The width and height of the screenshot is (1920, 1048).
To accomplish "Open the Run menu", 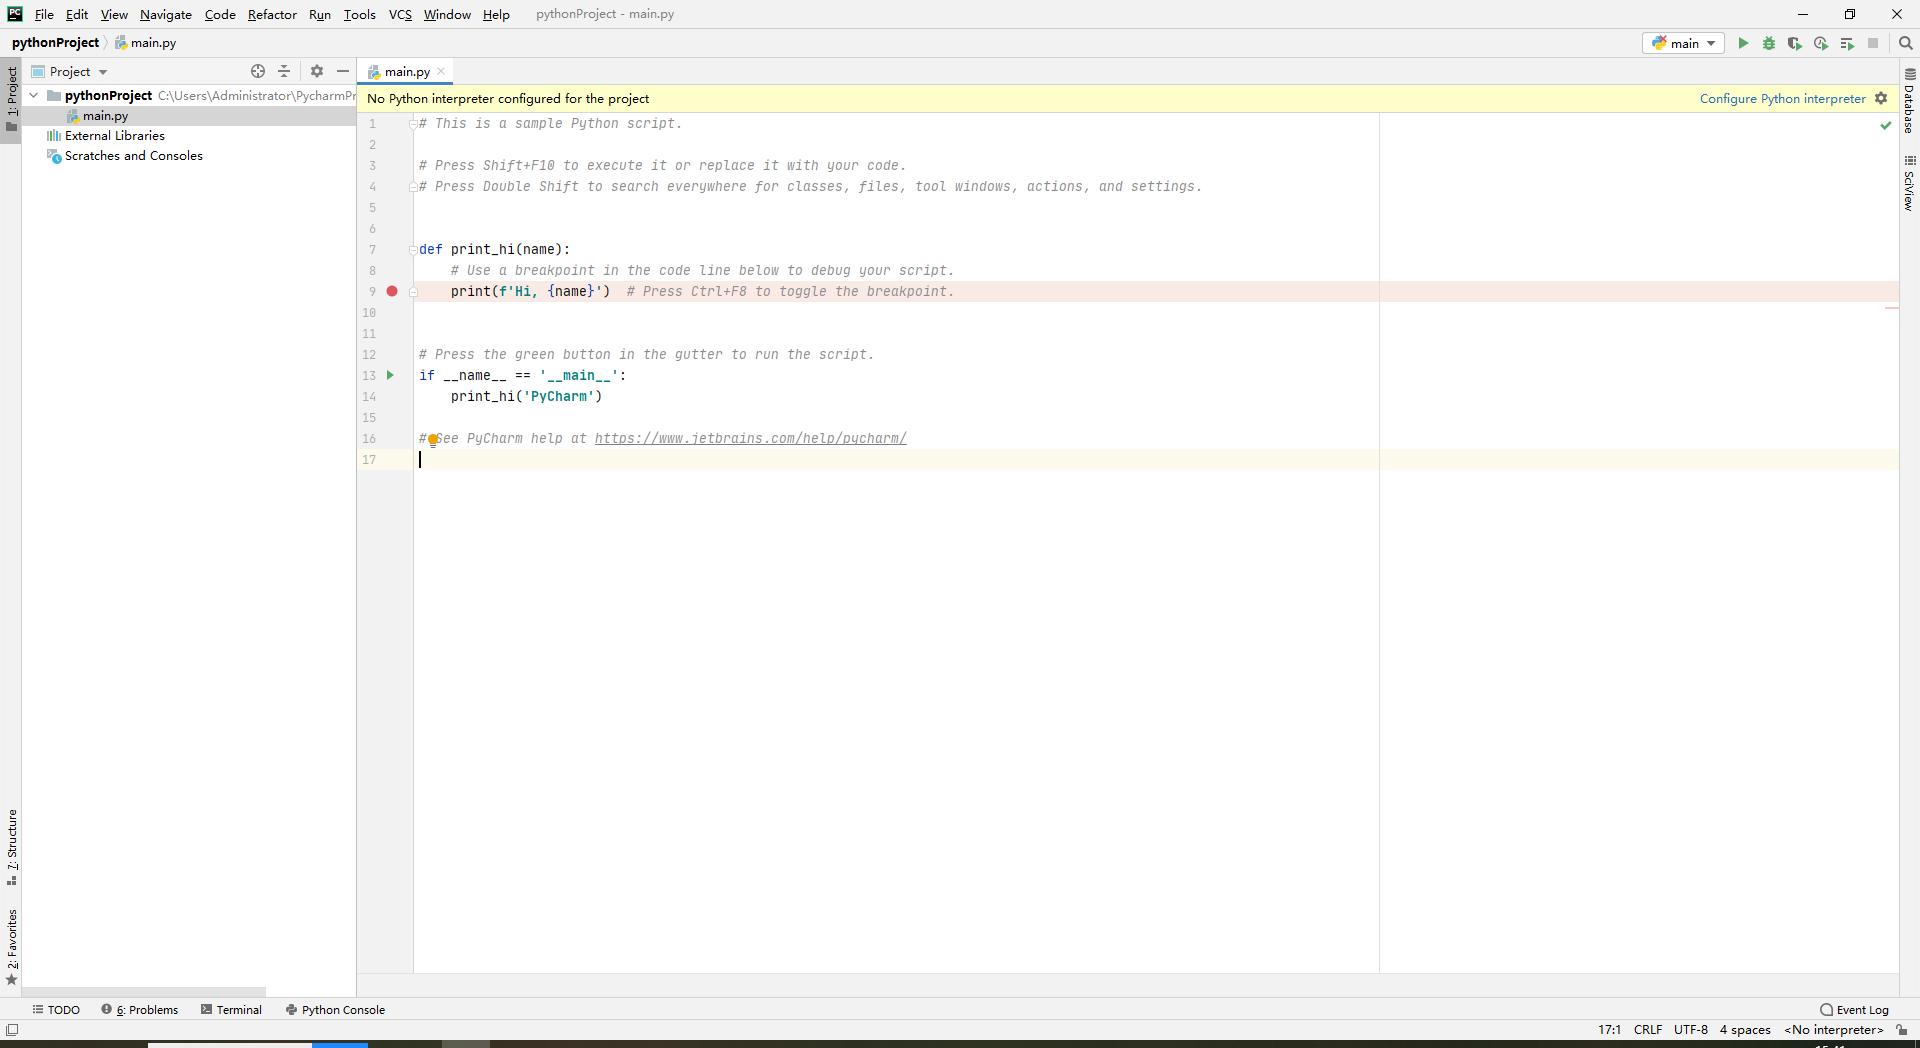I will click(320, 14).
